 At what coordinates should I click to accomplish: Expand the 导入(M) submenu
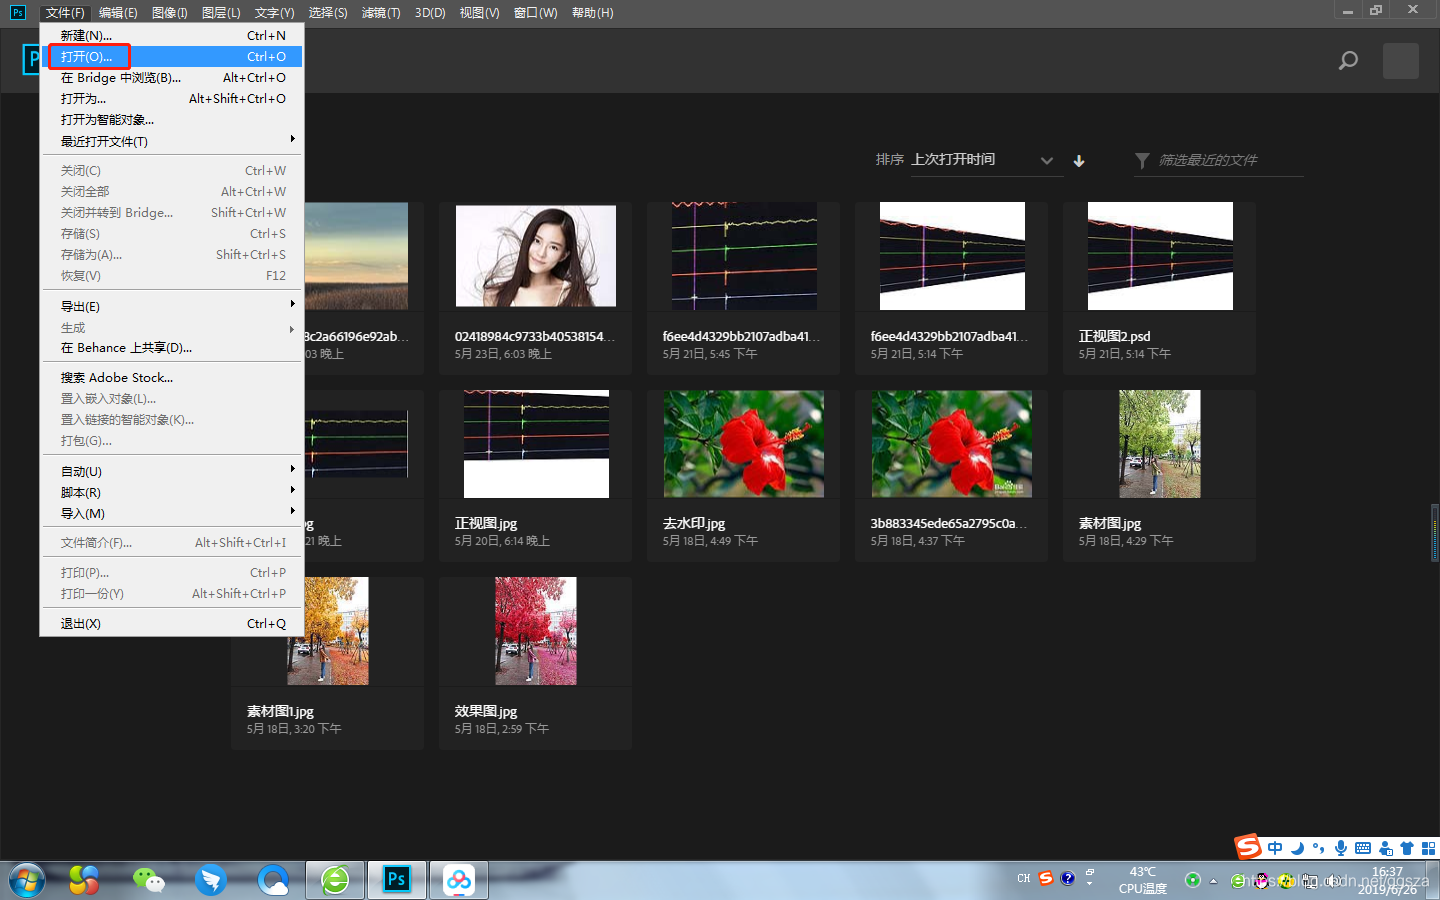171,513
